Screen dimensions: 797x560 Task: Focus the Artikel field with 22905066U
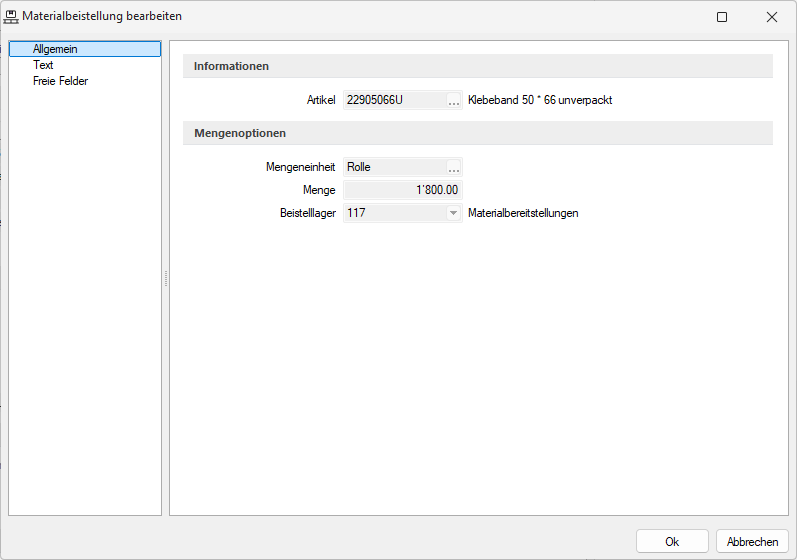click(393, 100)
